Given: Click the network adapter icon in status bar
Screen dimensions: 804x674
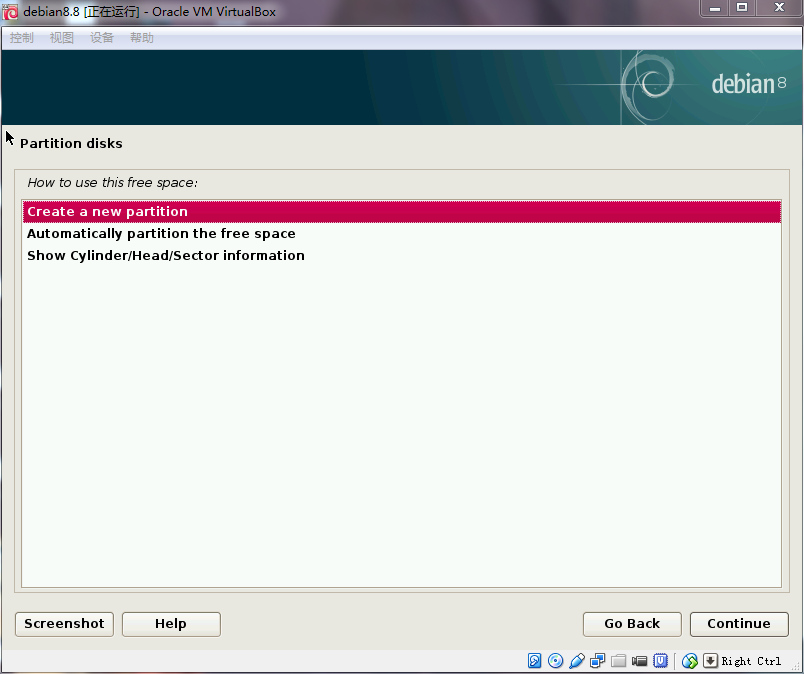Looking at the screenshot, I should click(x=598, y=661).
